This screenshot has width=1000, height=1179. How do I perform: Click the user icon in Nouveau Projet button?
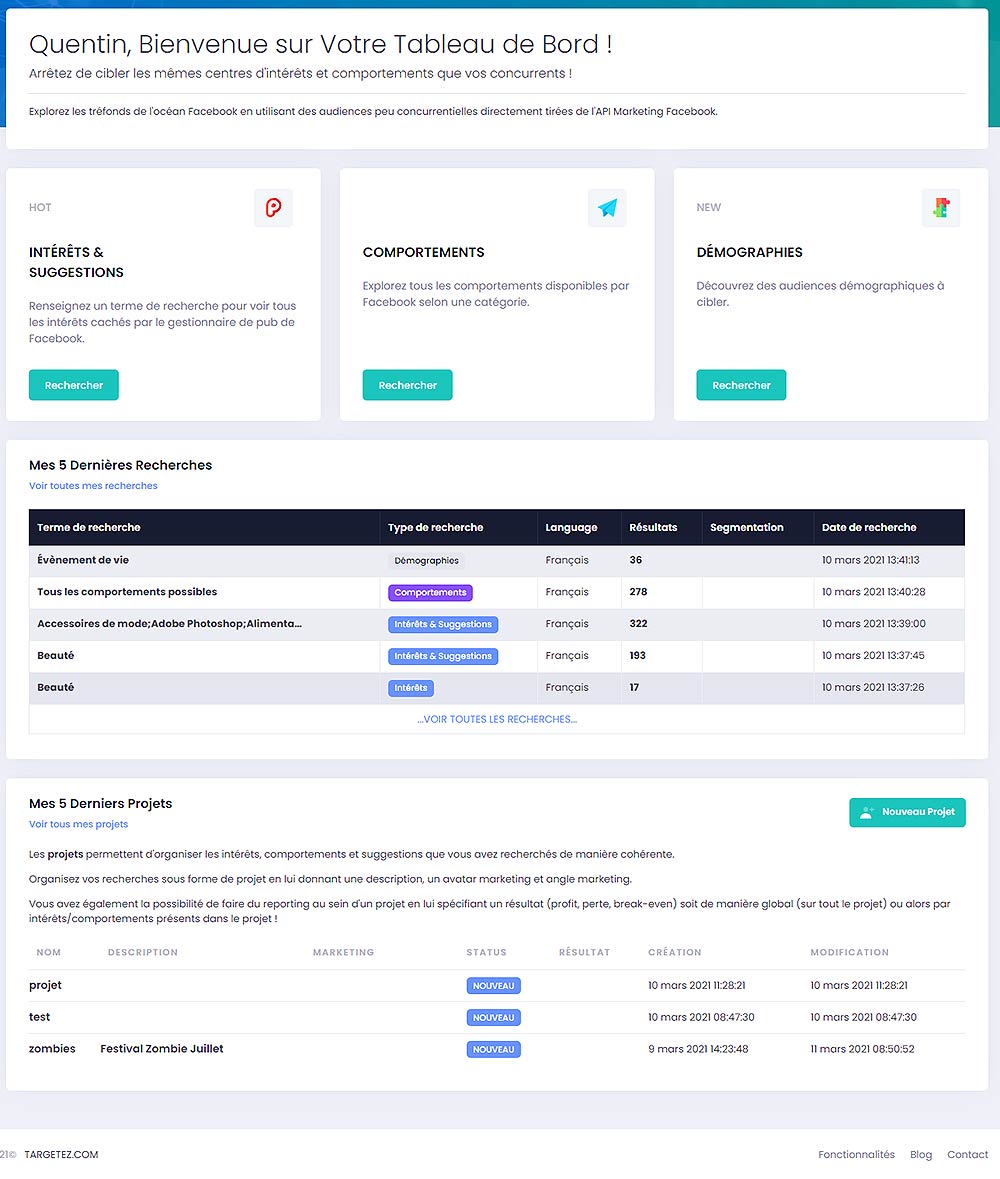click(x=867, y=812)
